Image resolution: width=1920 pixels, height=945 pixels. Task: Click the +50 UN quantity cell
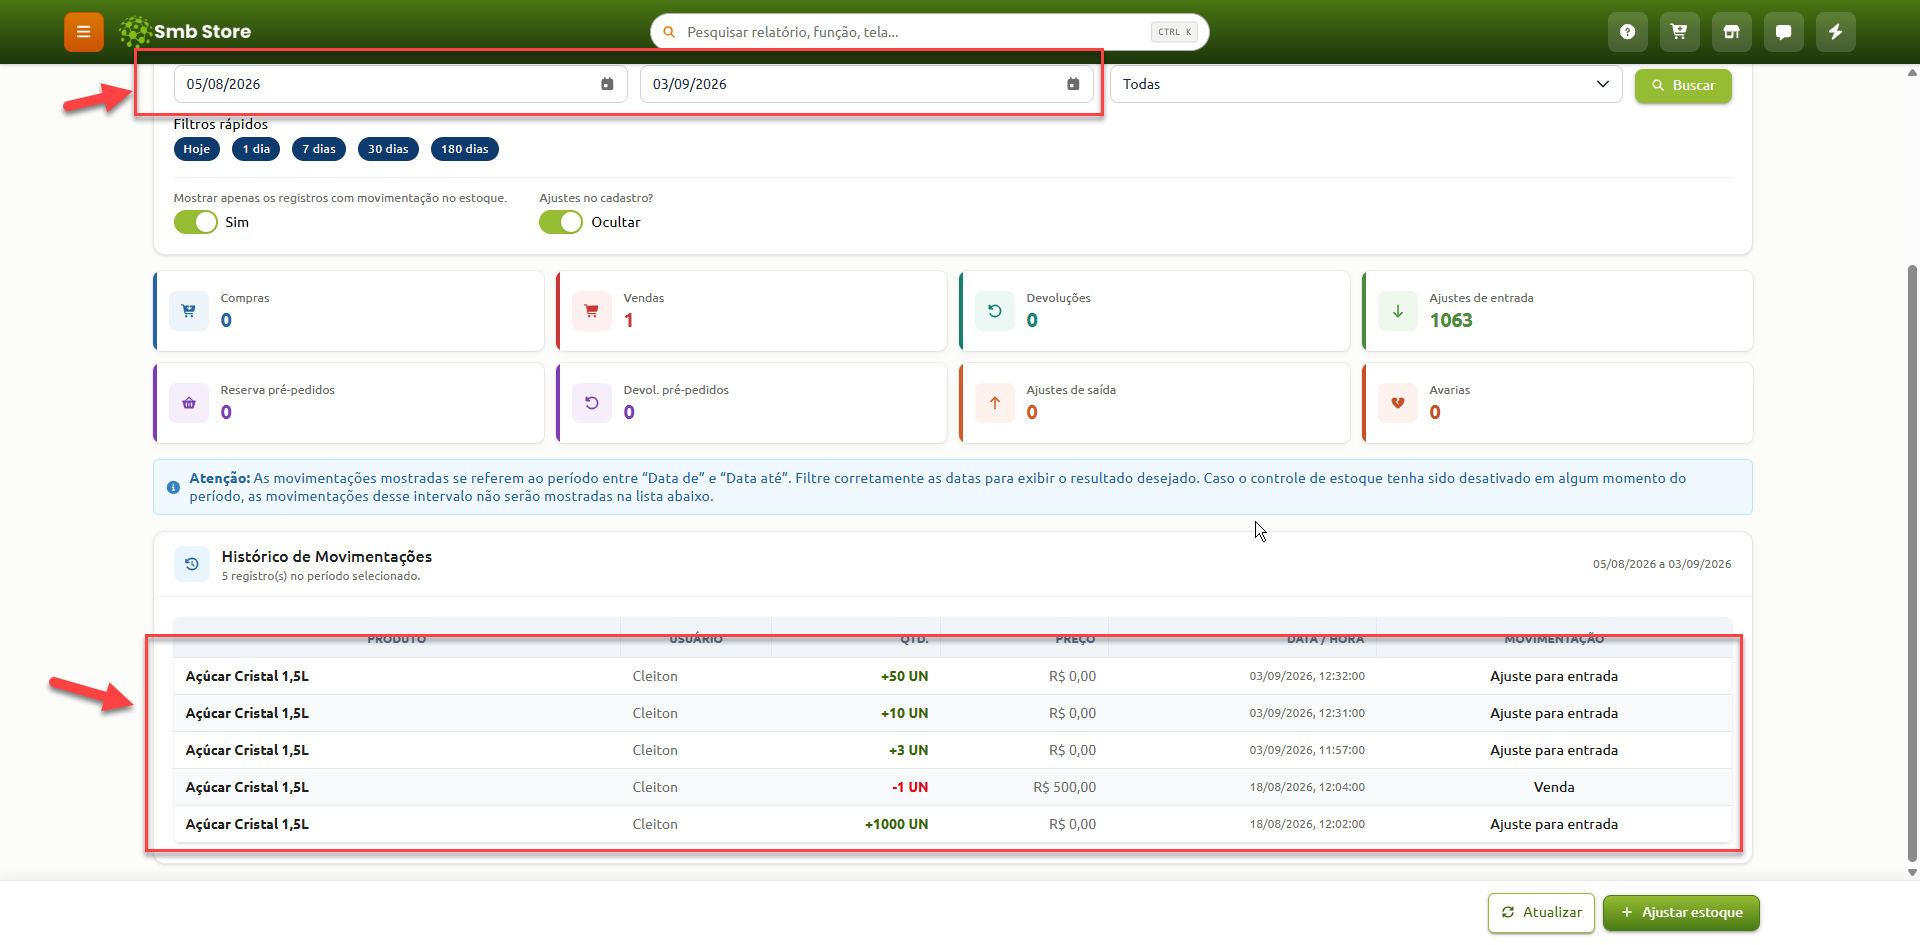coord(904,676)
